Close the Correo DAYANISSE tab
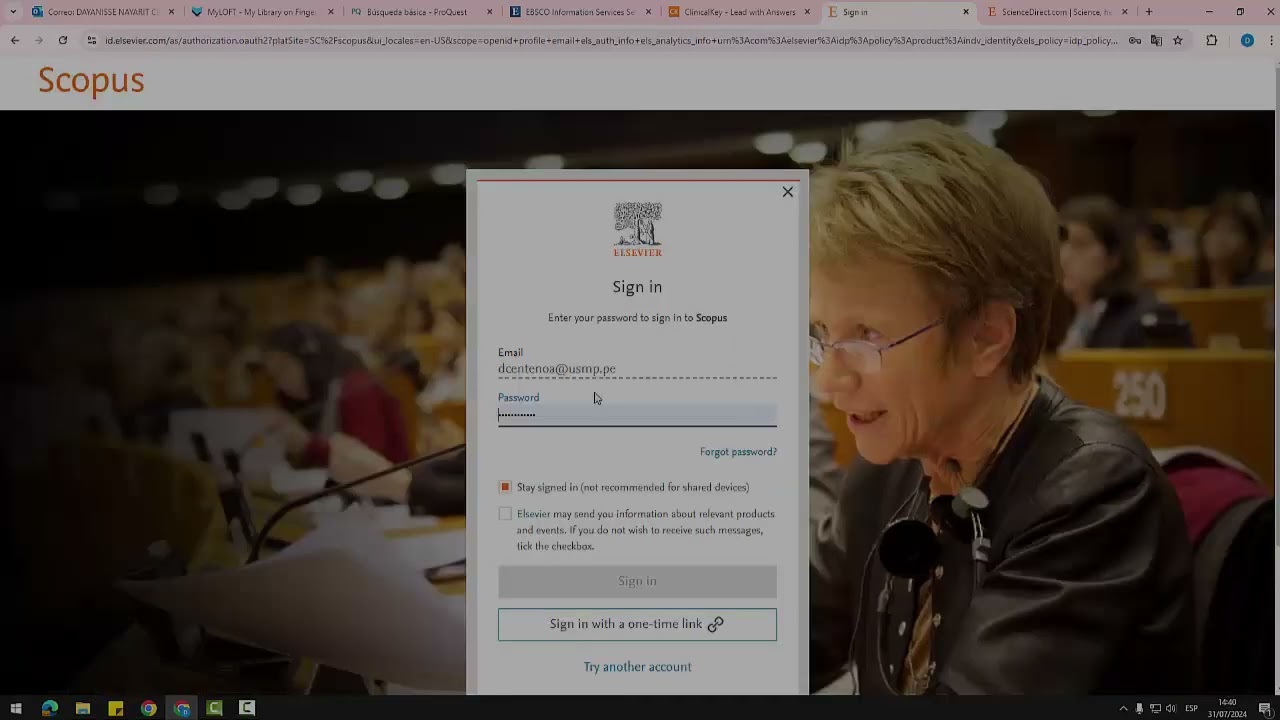 tap(172, 12)
